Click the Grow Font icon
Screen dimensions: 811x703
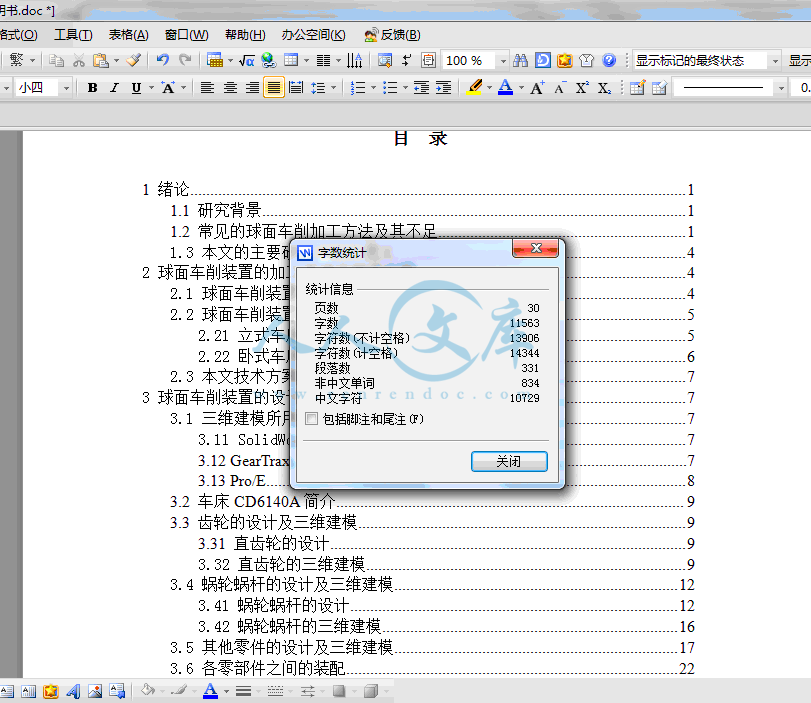(x=537, y=88)
